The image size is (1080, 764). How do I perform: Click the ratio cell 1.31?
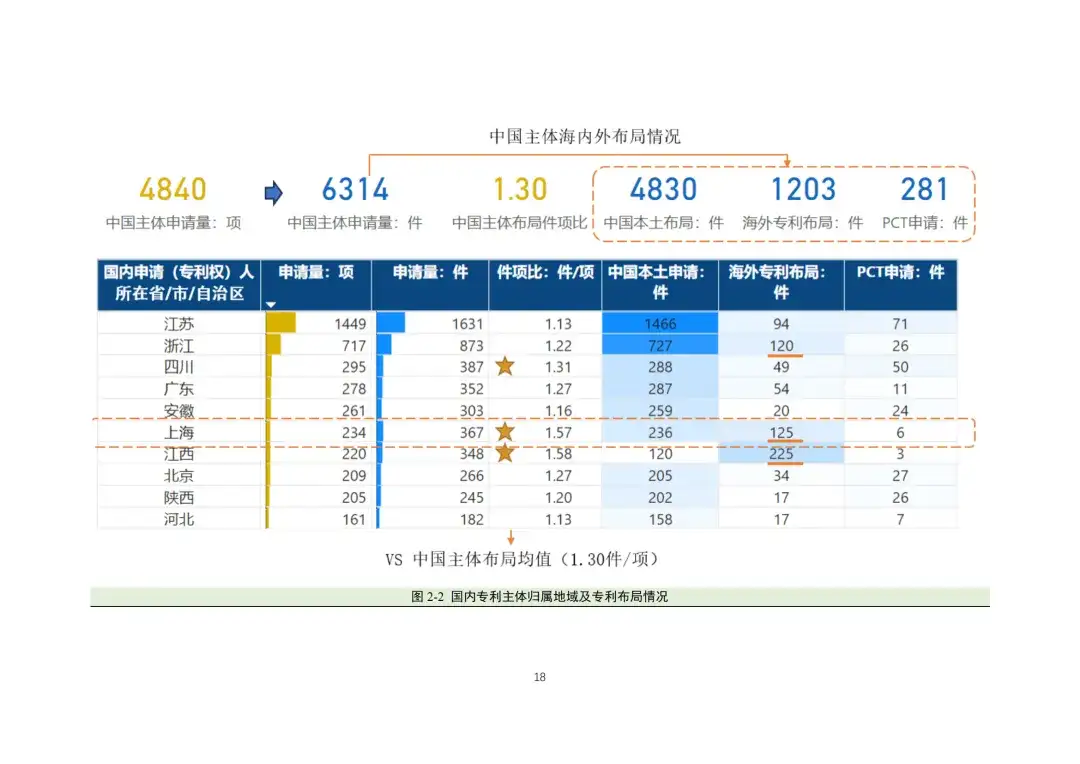[x=558, y=366]
